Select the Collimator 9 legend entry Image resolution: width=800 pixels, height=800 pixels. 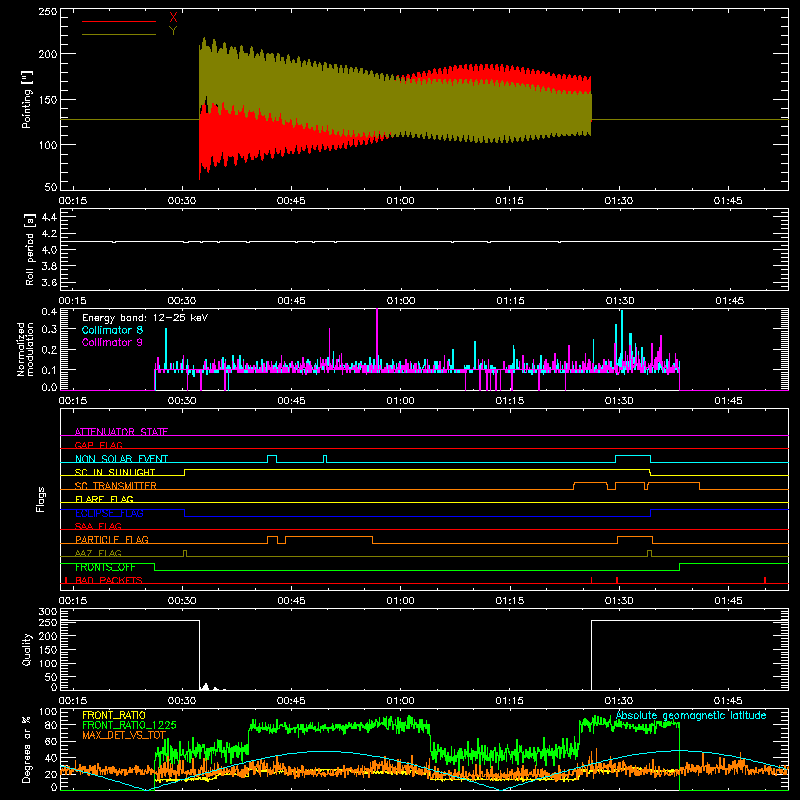[x=112, y=342]
